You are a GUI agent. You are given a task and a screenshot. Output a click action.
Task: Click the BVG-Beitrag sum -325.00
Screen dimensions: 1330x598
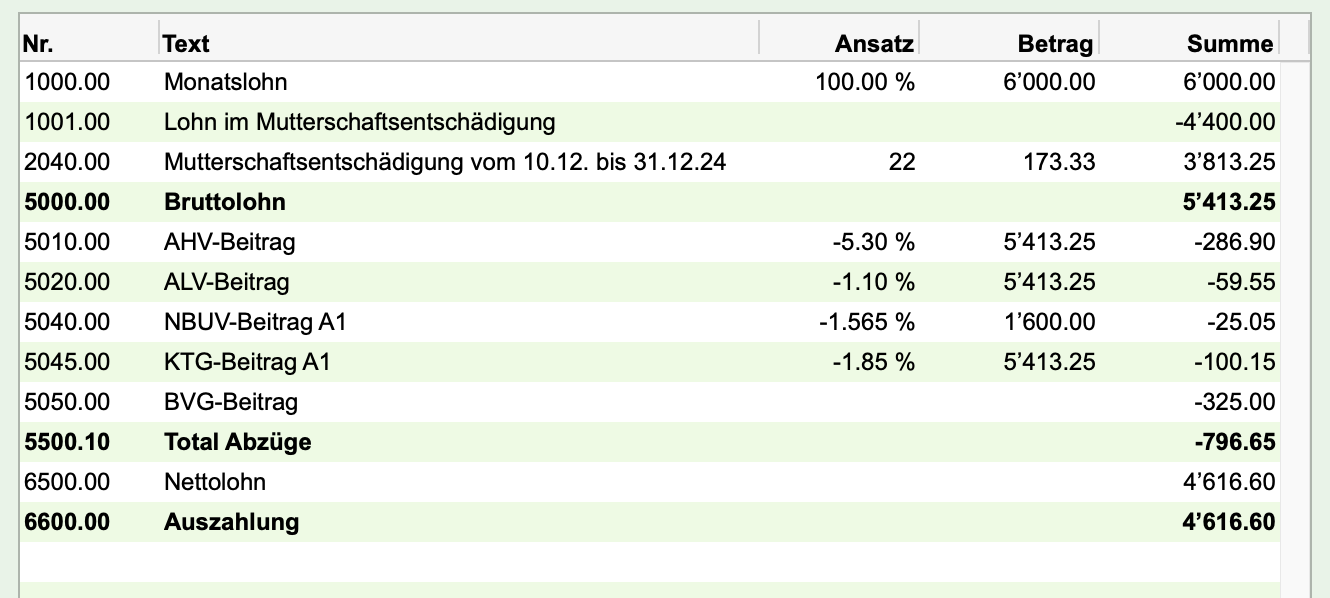(x=1234, y=402)
